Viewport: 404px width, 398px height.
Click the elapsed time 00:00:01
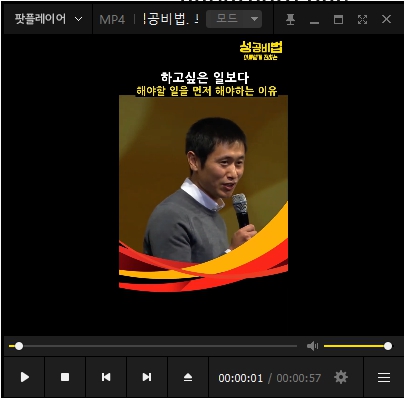point(241,378)
